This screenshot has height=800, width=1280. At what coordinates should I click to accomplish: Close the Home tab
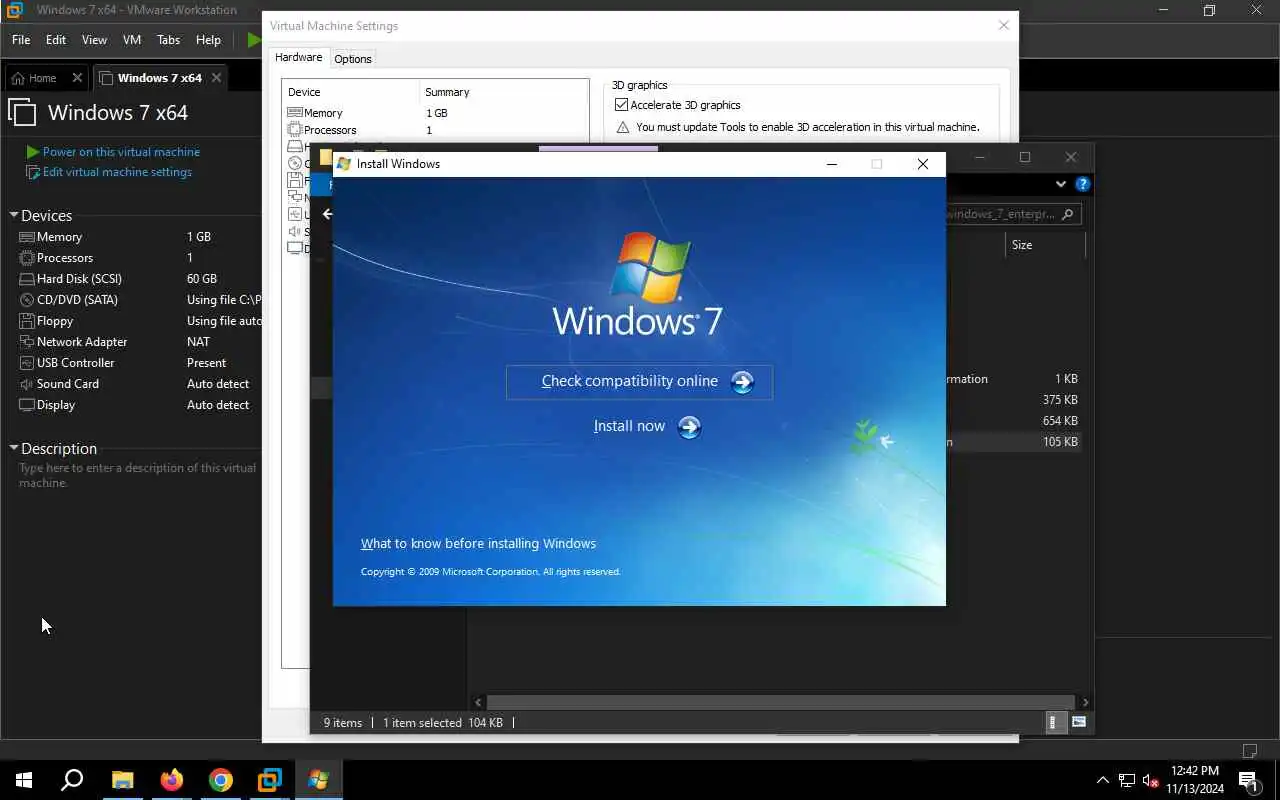pos(76,78)
